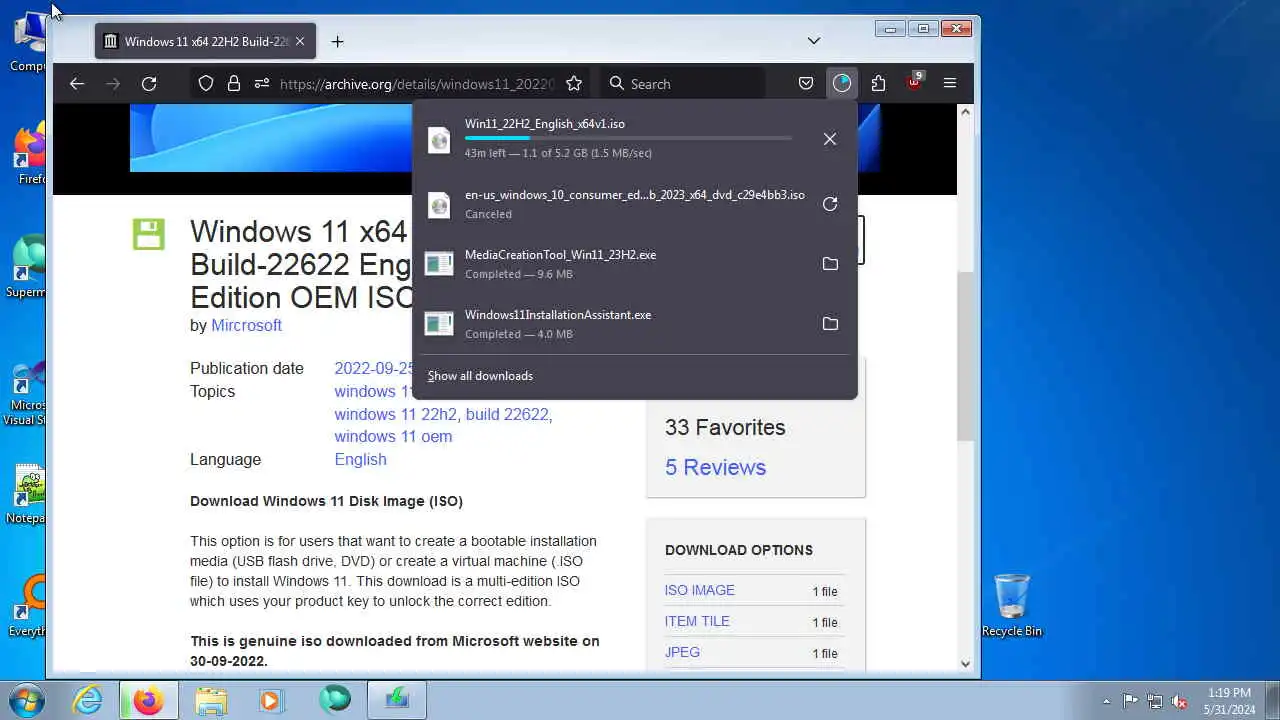Click the page scrollbar down arrow
This screenshot has width=1280, height=720.
pos(965,663)
